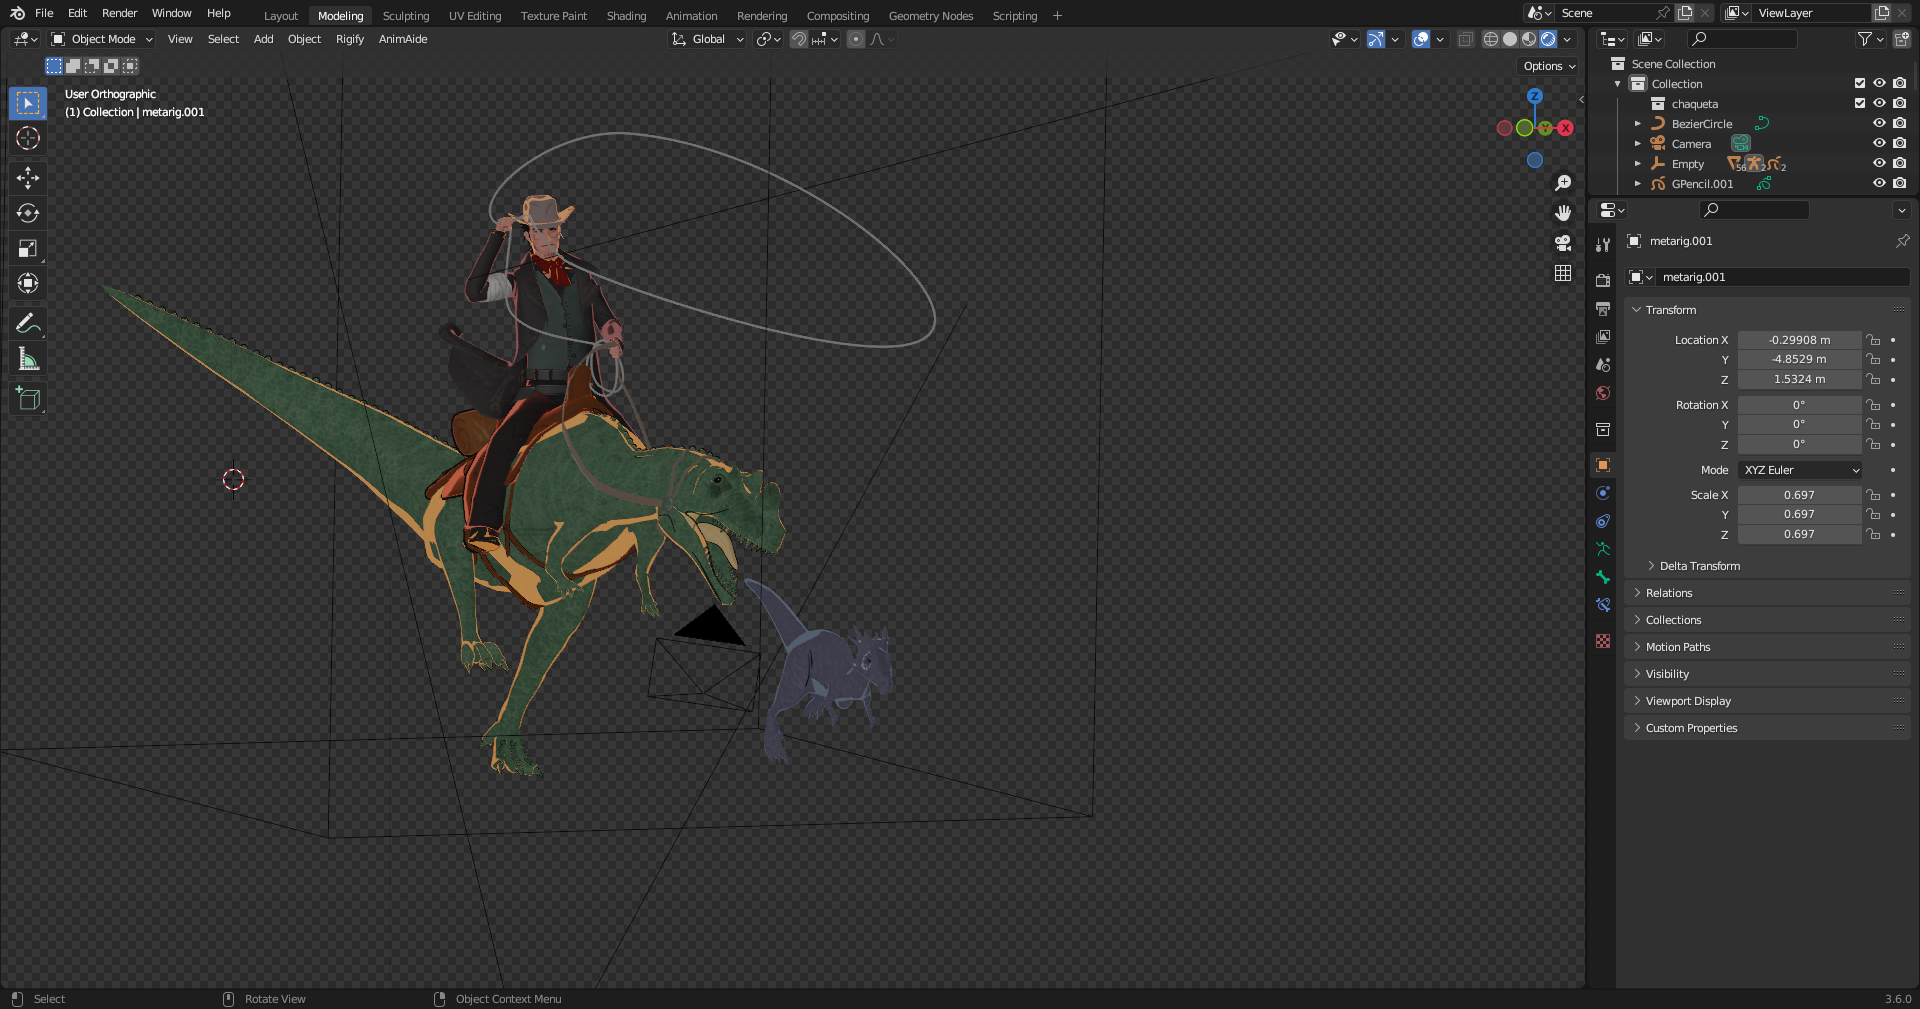Activate the 3D Cursor tool
This screenshot has width=1920, height=1009.
tap(28, 138)
